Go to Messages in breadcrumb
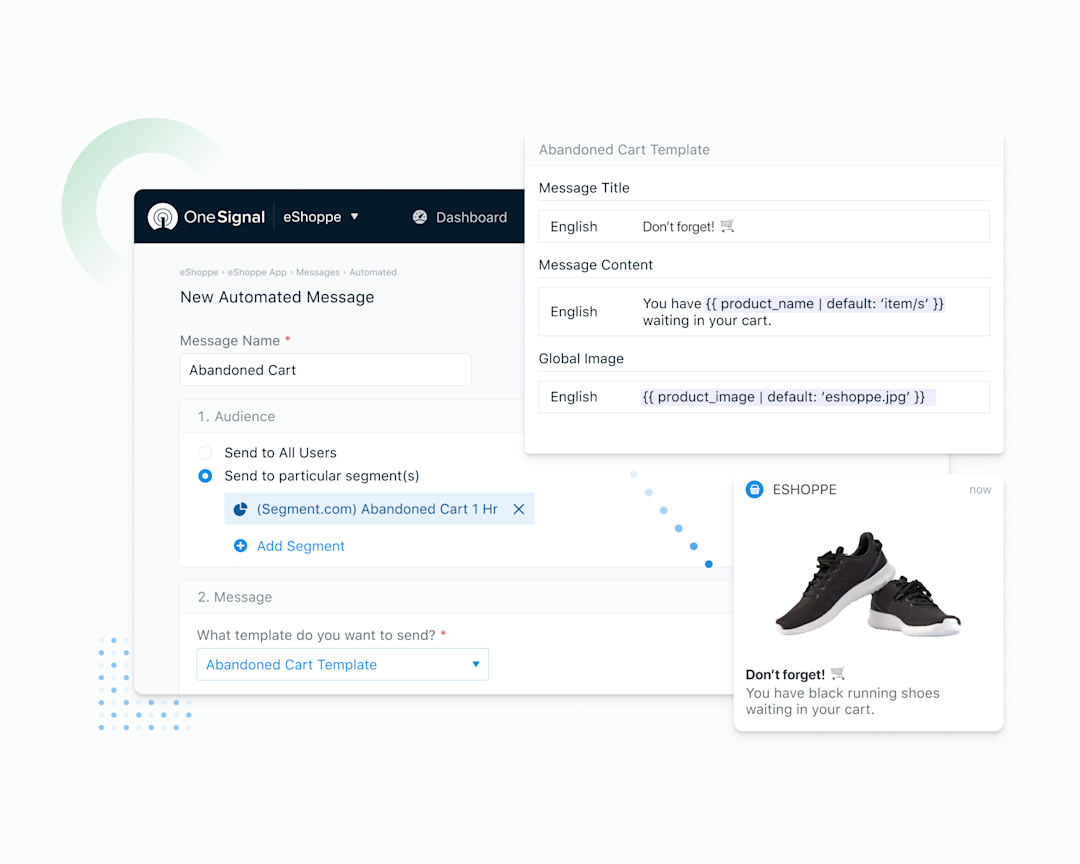The height and width of the screenshot is (864, 1080). pyautogui.click(x=318, y=272)
